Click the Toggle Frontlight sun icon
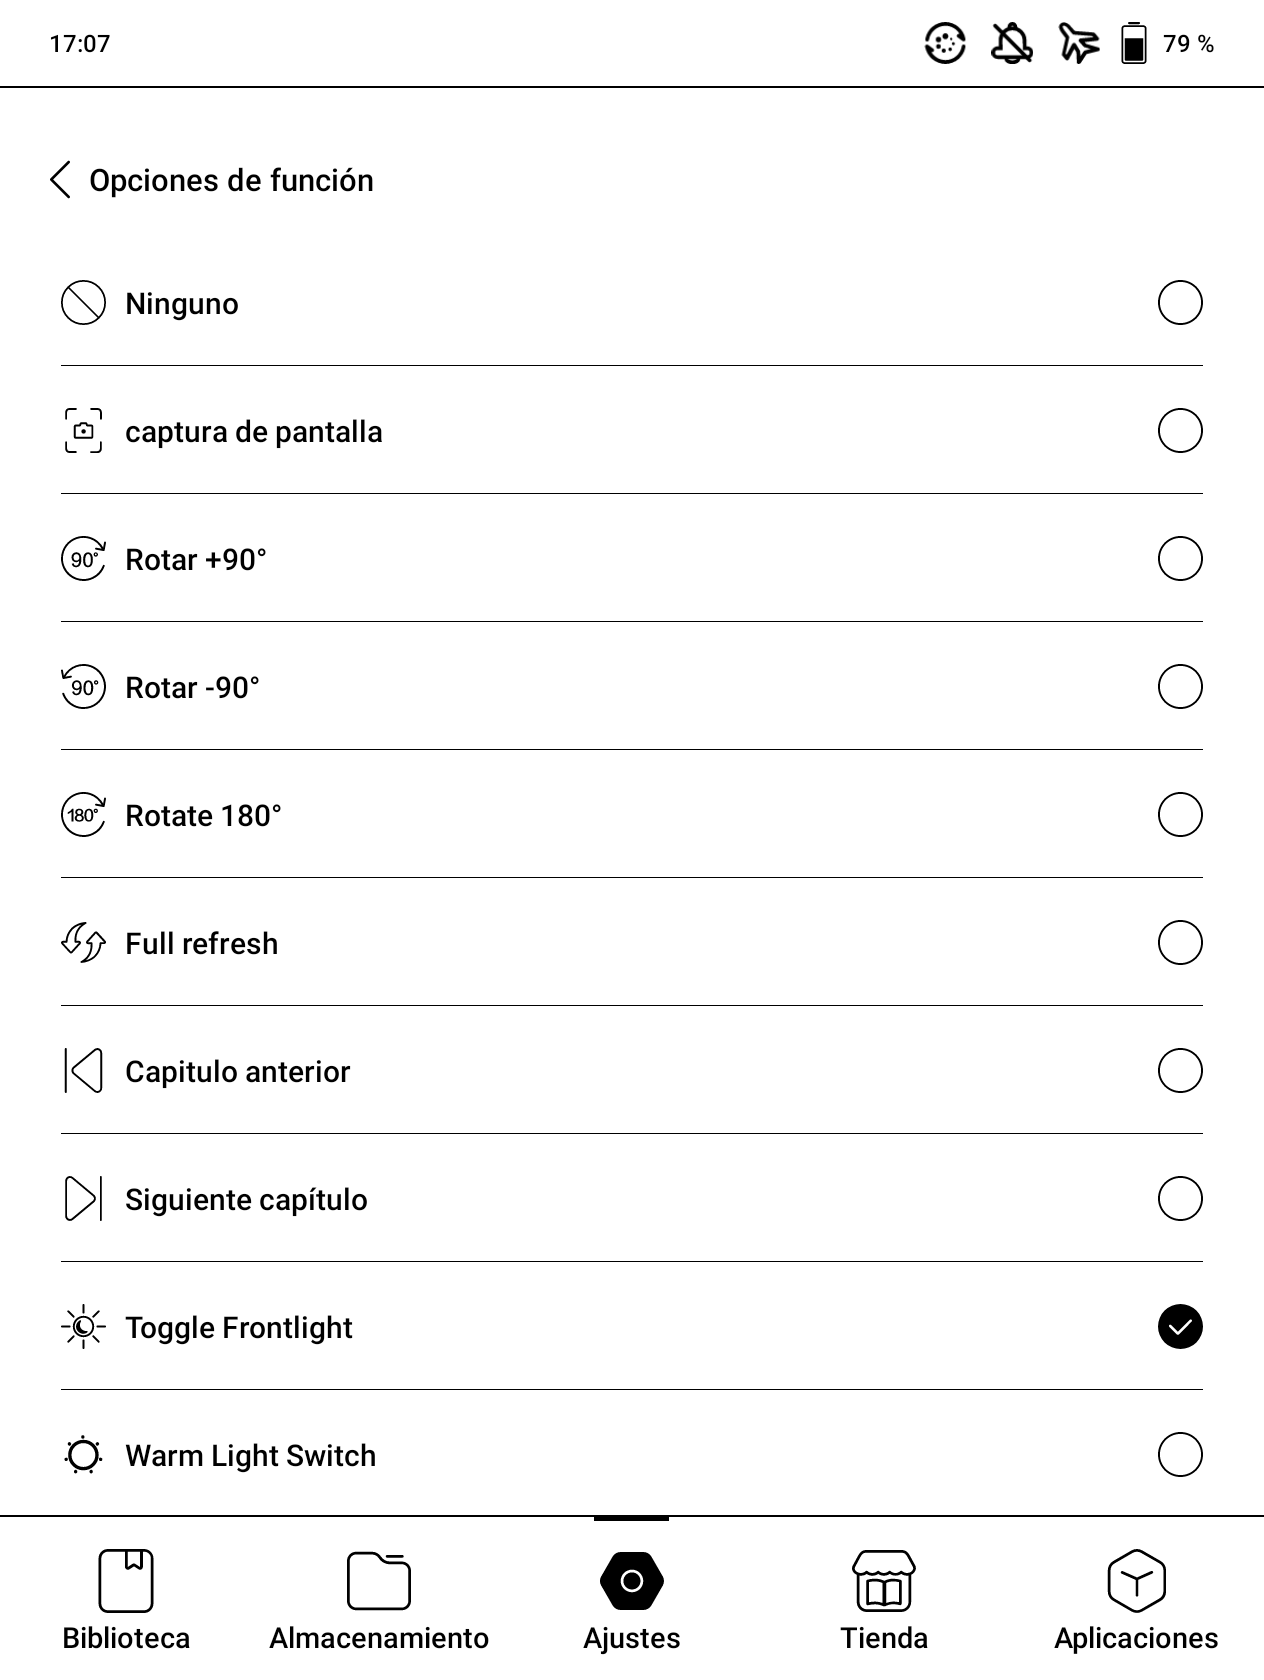Image resolution: width=1264 pixels, height=1680 pixels. [83, 1327]
